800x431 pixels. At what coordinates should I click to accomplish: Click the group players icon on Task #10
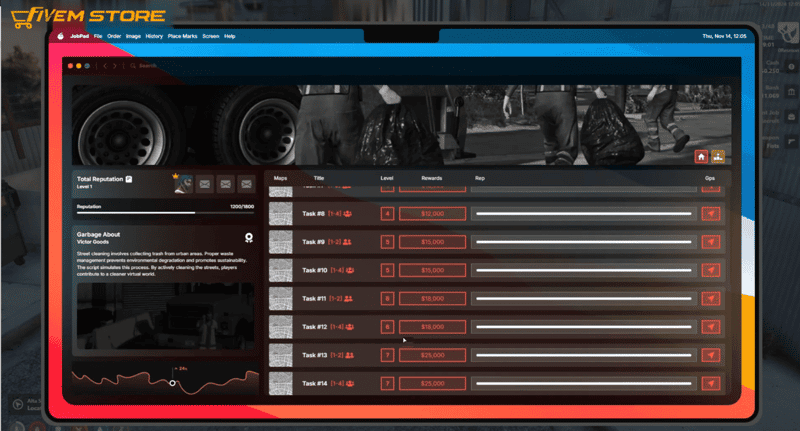[x=350, y=270]
